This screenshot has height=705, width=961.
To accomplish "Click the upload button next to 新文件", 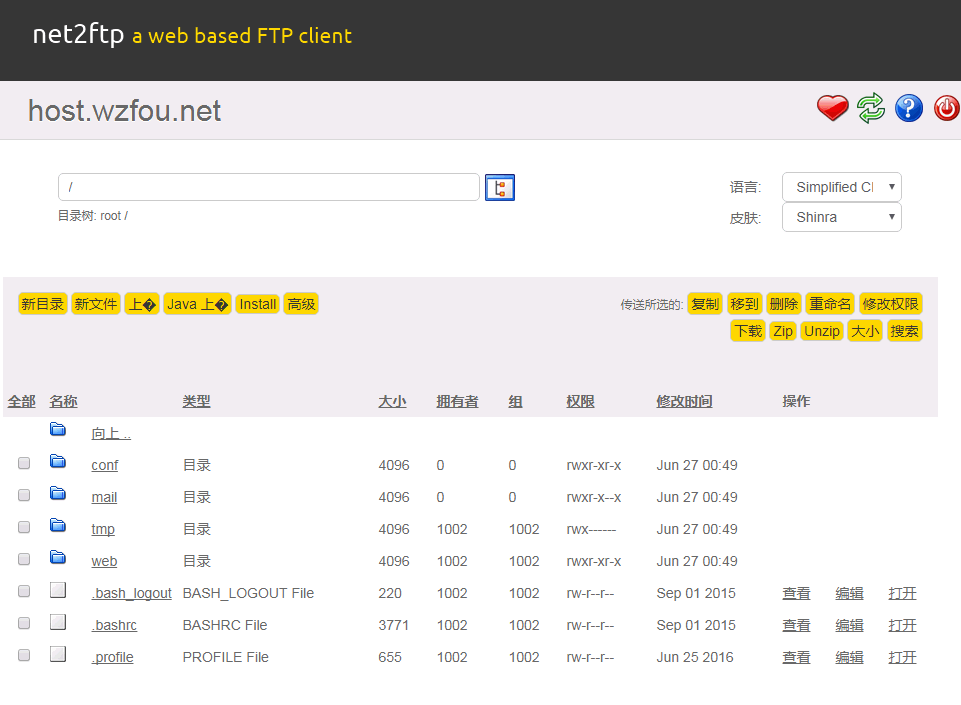I will 142,304.
